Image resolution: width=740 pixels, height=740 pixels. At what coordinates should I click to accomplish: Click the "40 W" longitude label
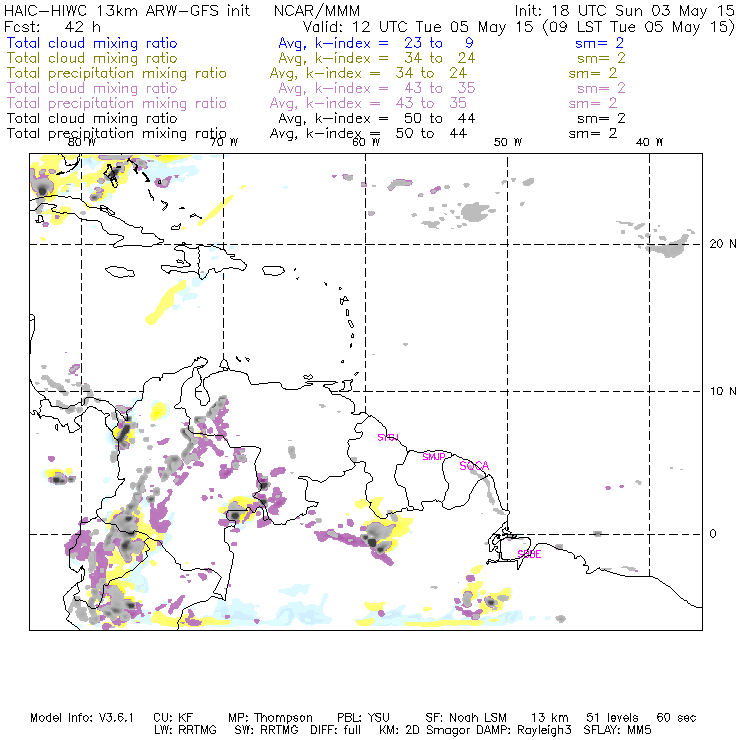[649, 142]
